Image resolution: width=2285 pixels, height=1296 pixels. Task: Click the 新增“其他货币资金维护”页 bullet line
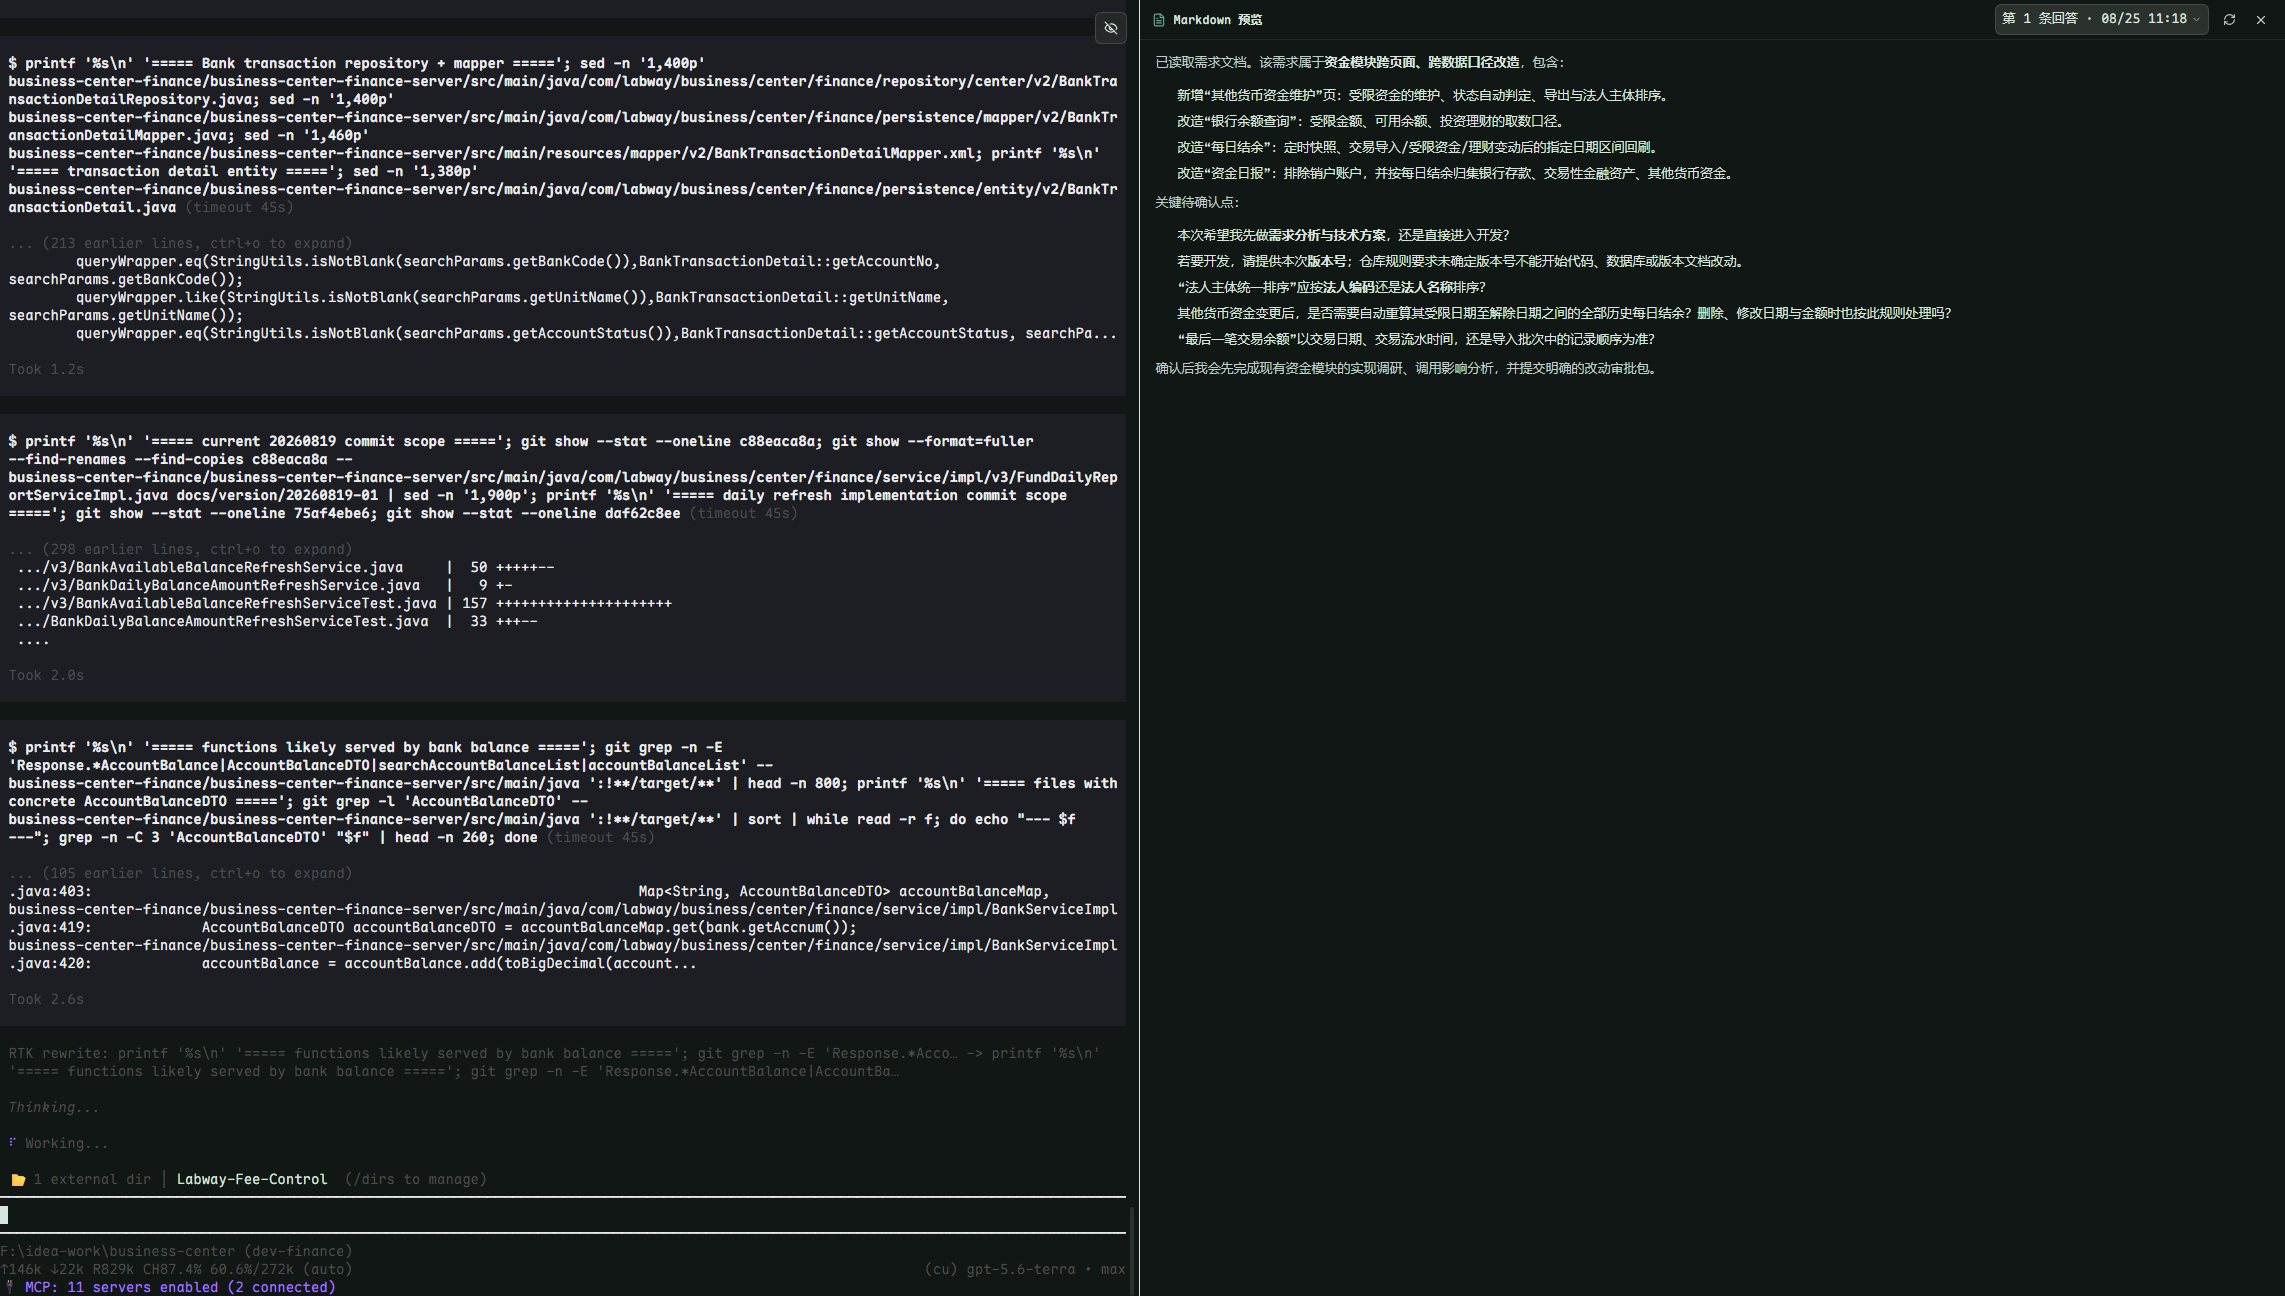pyautogui.click(x=1422, y=95)
